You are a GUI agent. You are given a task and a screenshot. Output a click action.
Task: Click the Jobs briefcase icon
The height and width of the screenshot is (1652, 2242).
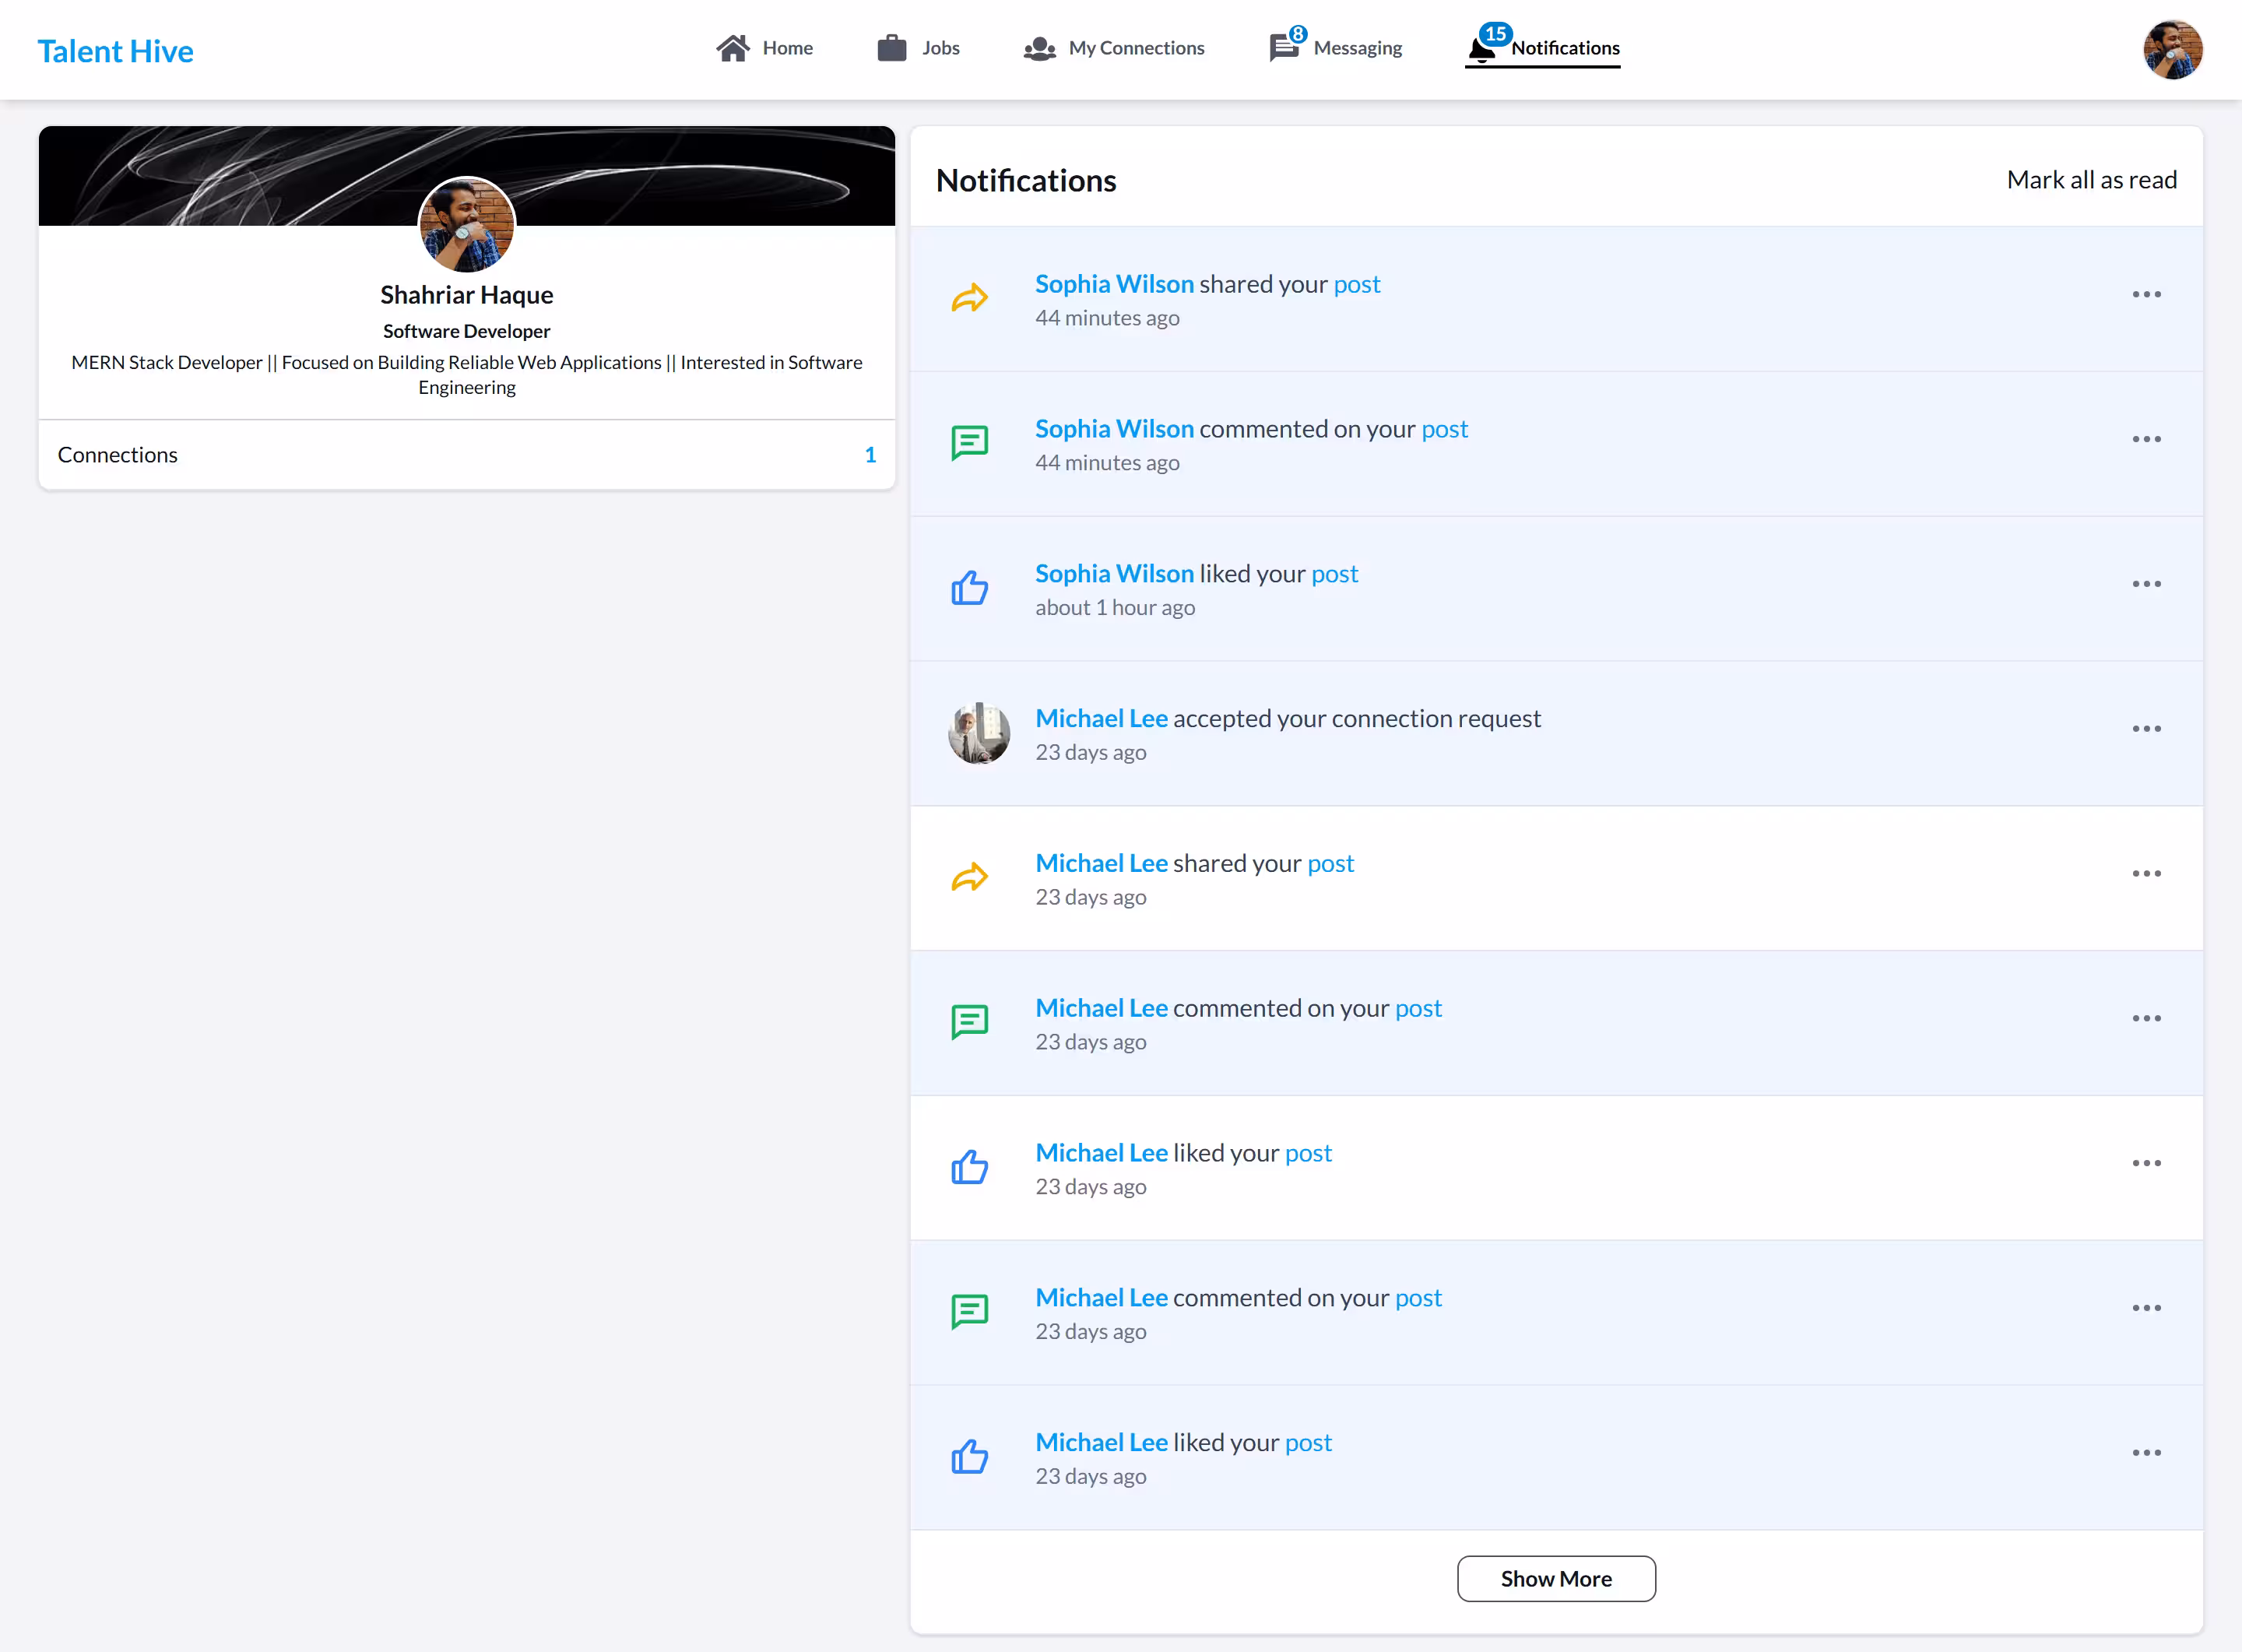[891, 48]
